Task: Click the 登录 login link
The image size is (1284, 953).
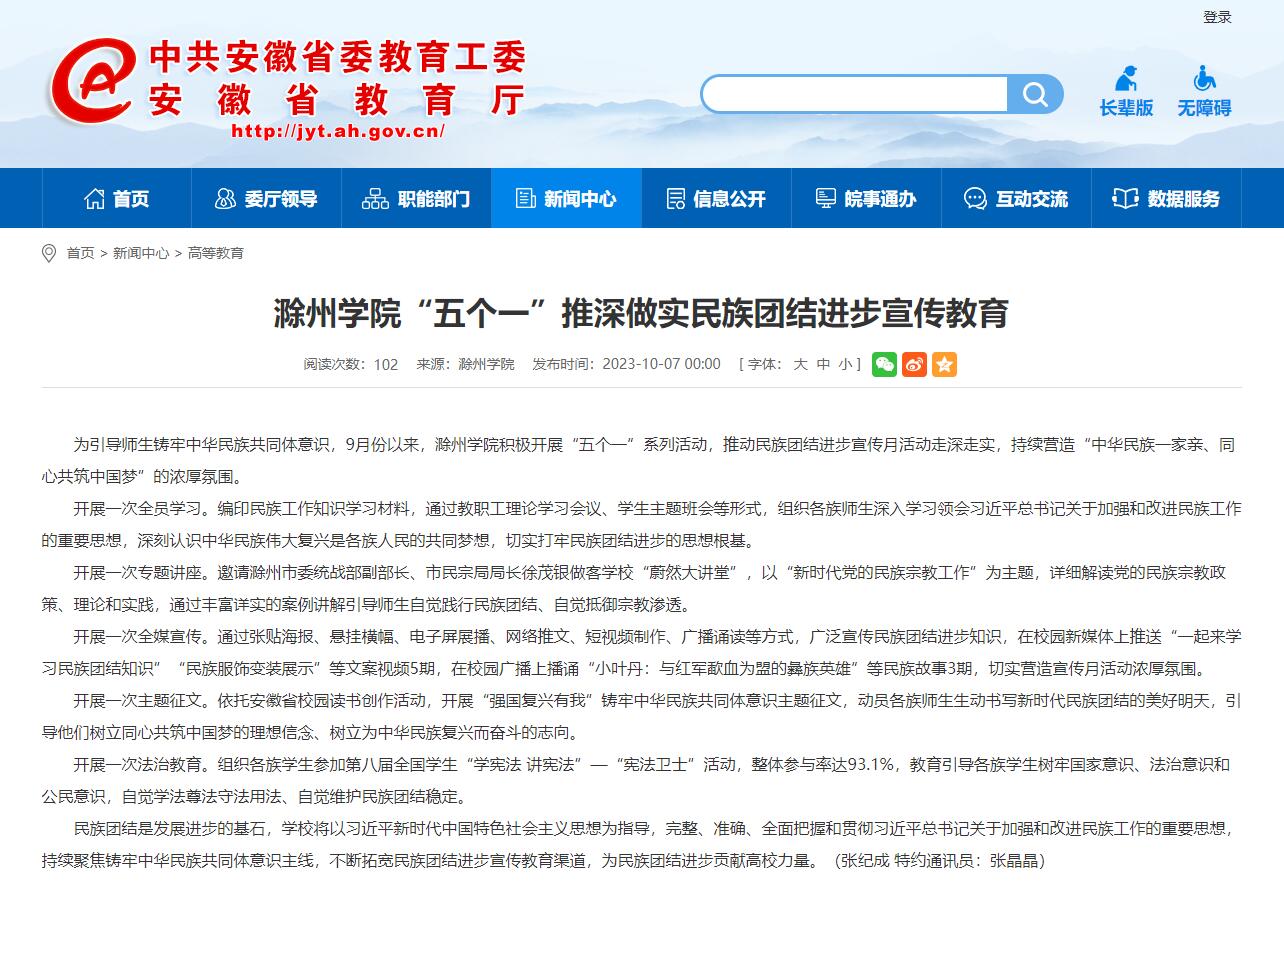Action: point(1217,17)
